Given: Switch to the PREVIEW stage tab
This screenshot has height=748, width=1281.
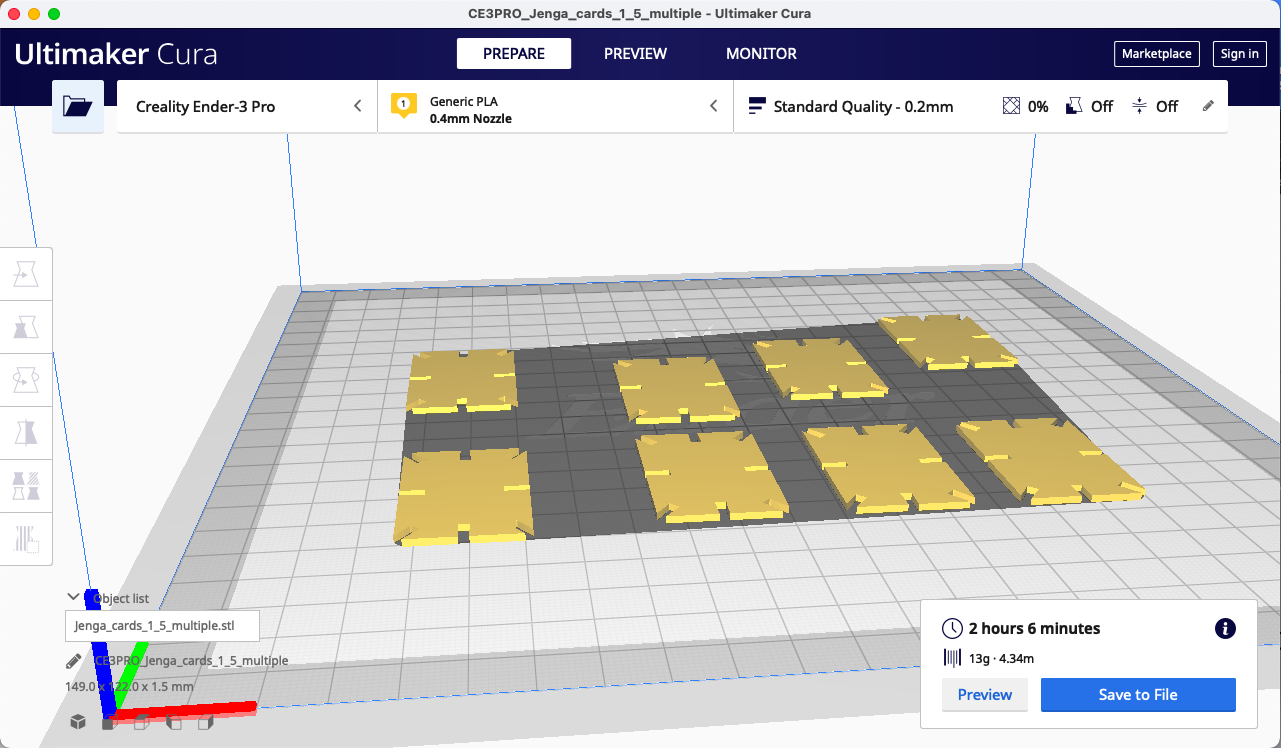Looking at the screenshot, I should [635, 54].
